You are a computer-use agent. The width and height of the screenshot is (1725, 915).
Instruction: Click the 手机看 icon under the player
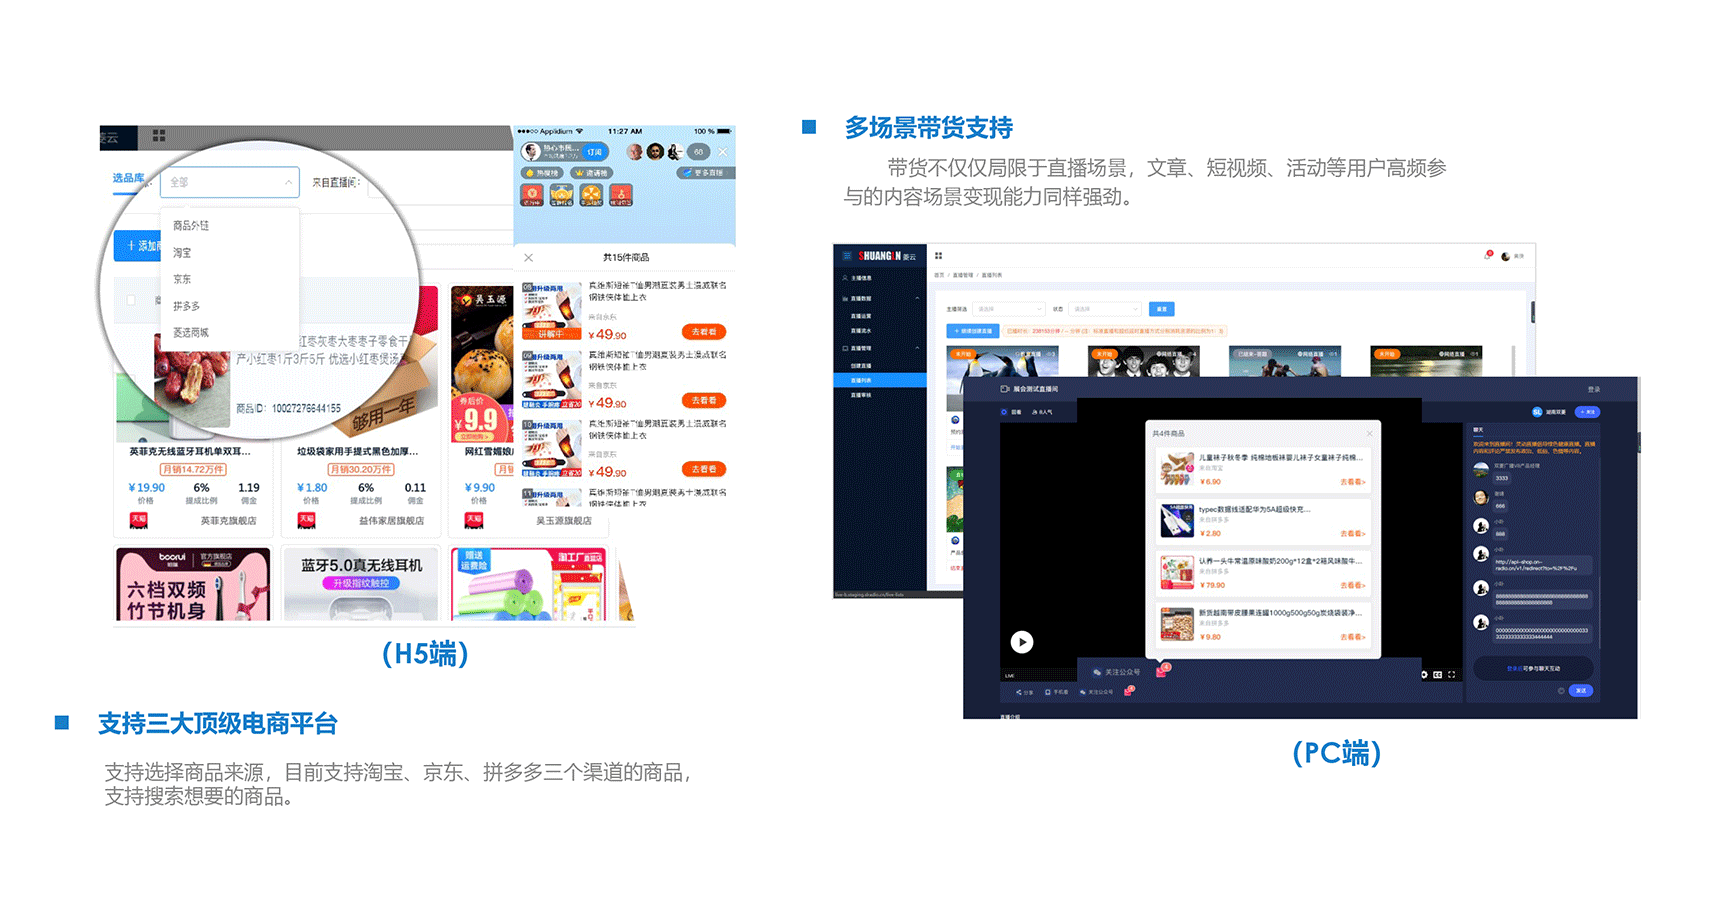[x=1056, y=692]
